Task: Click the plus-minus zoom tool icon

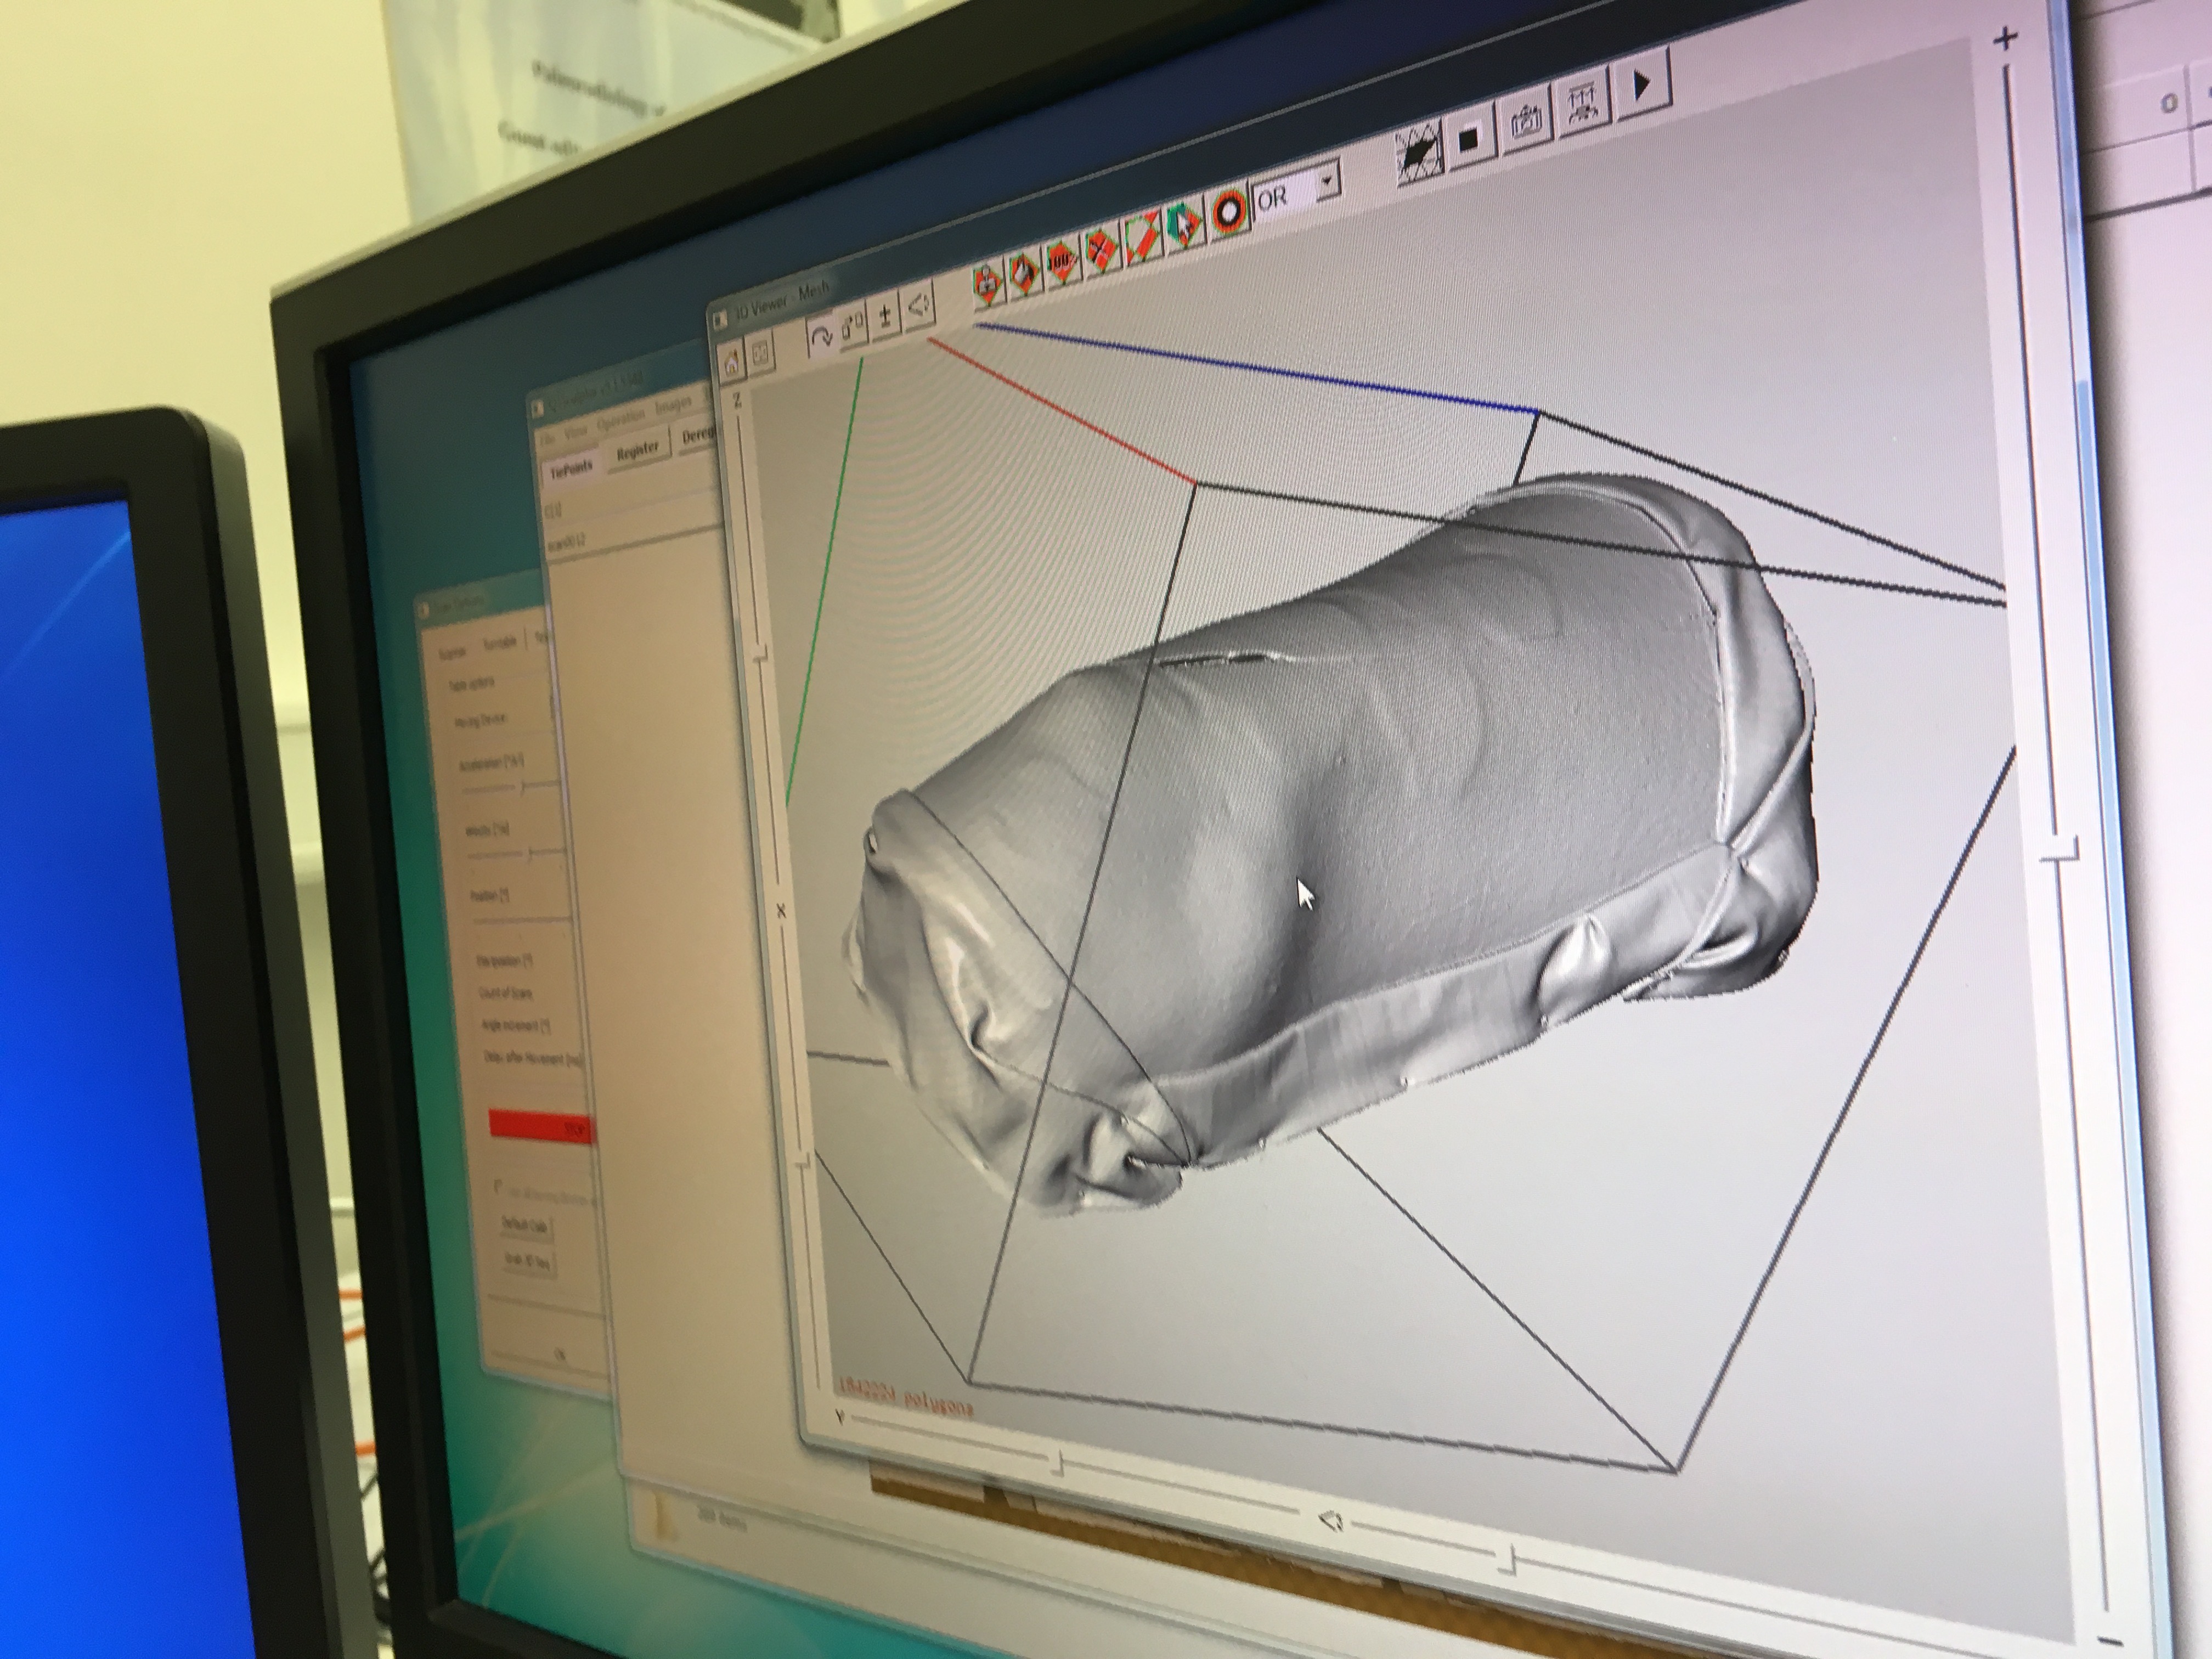Action: point(885,316)
